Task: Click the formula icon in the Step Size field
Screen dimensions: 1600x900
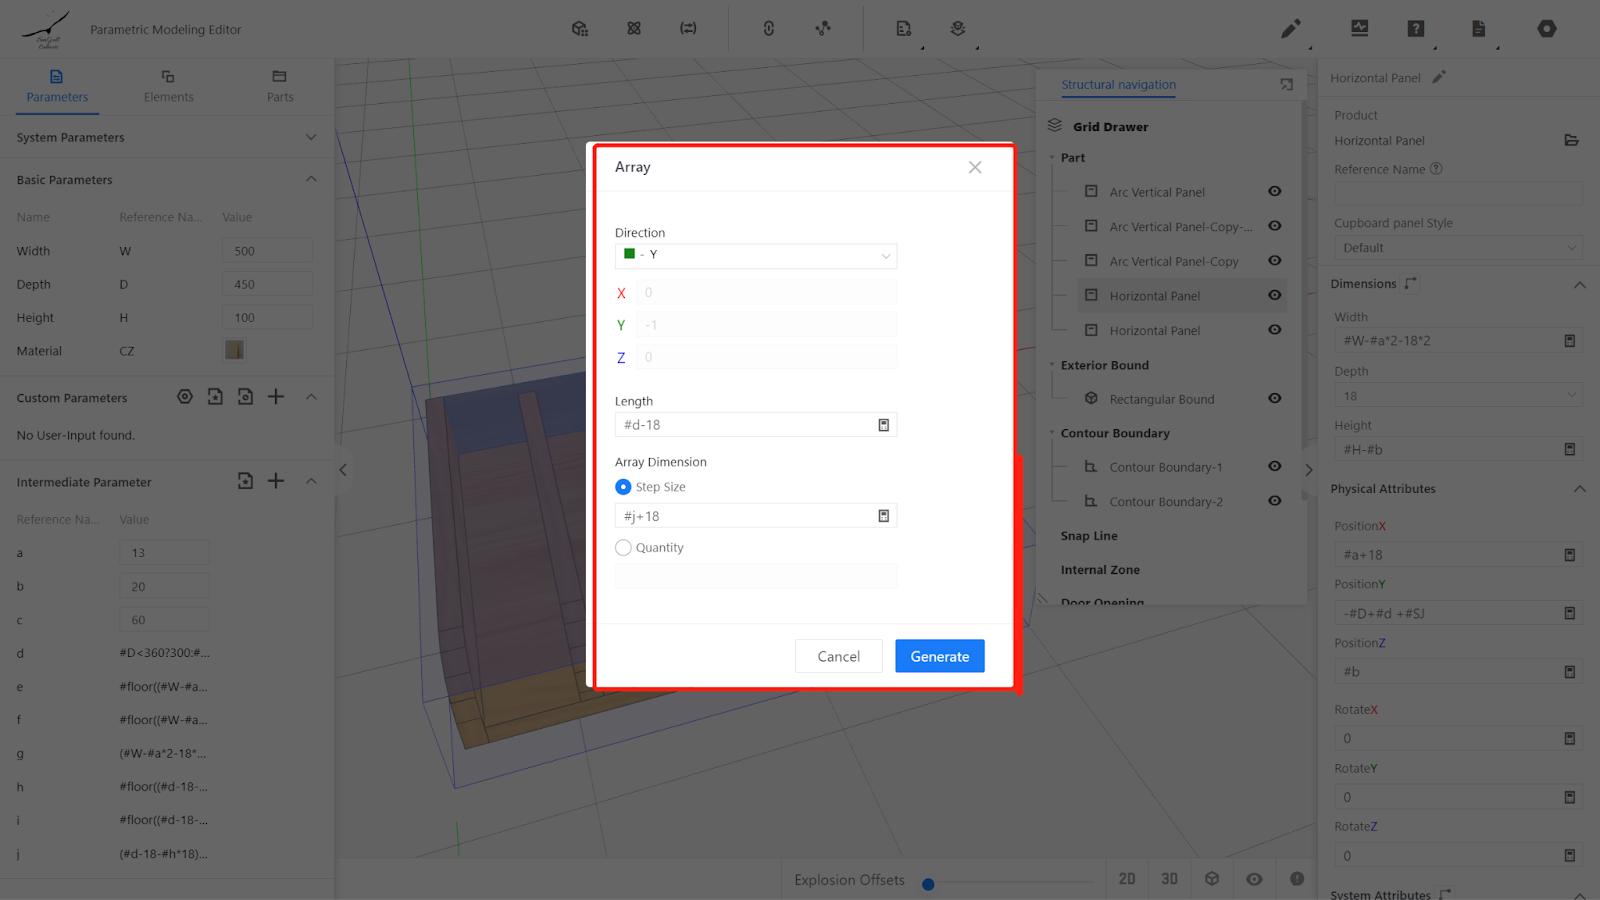Action: (883, 516)
